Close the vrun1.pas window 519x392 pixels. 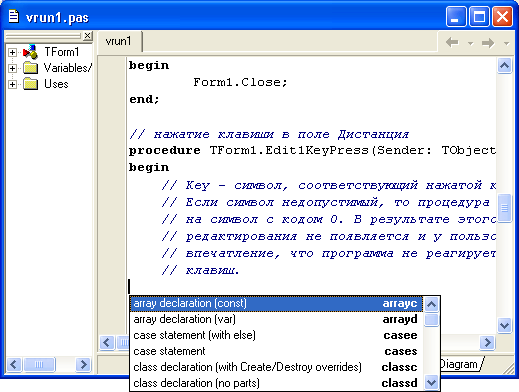click(502, 17)
